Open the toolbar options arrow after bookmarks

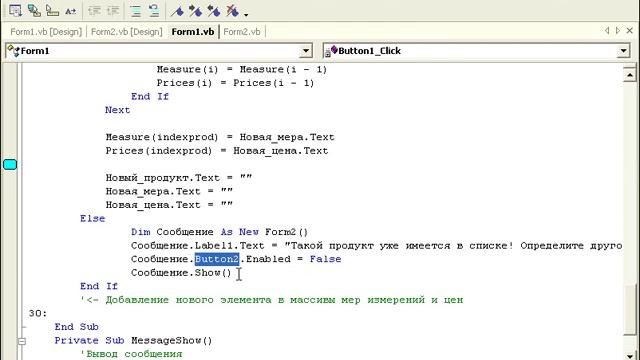pyautogui.click(x=246, y=15)
